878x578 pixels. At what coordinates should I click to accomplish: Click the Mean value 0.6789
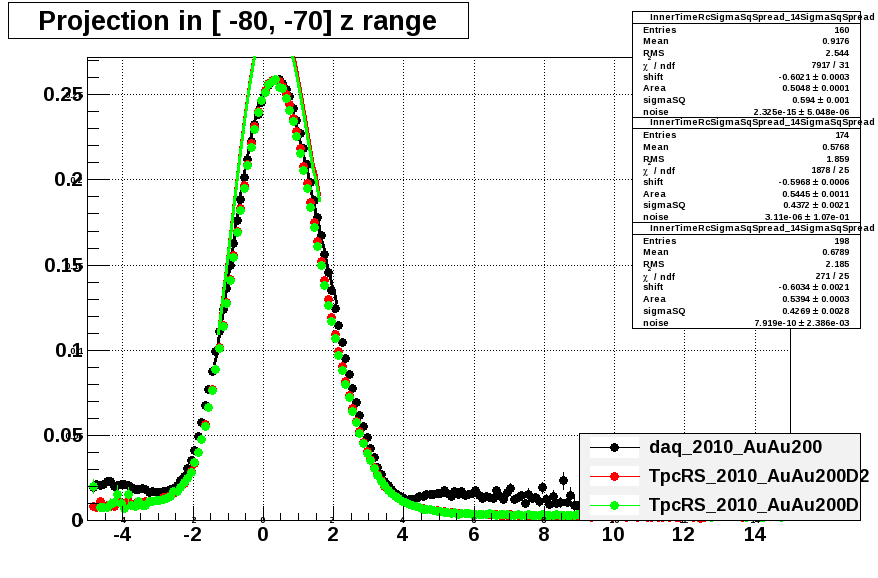[x=835, y=252]
